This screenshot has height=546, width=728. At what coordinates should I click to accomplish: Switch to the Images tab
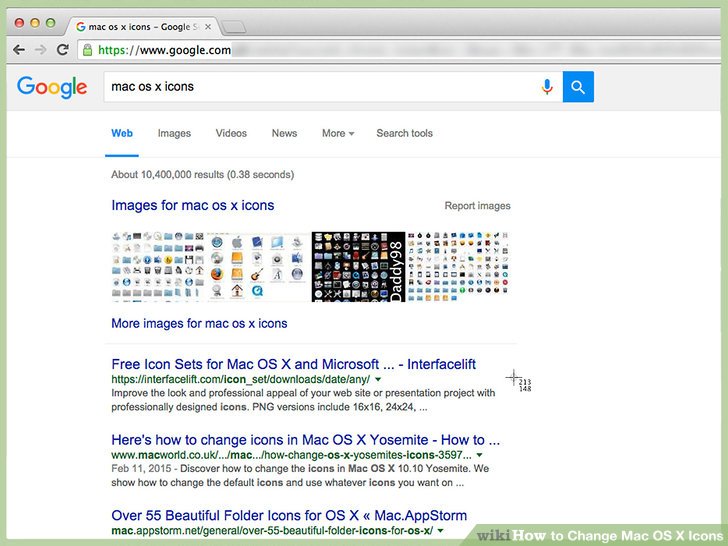pos(174,133)
